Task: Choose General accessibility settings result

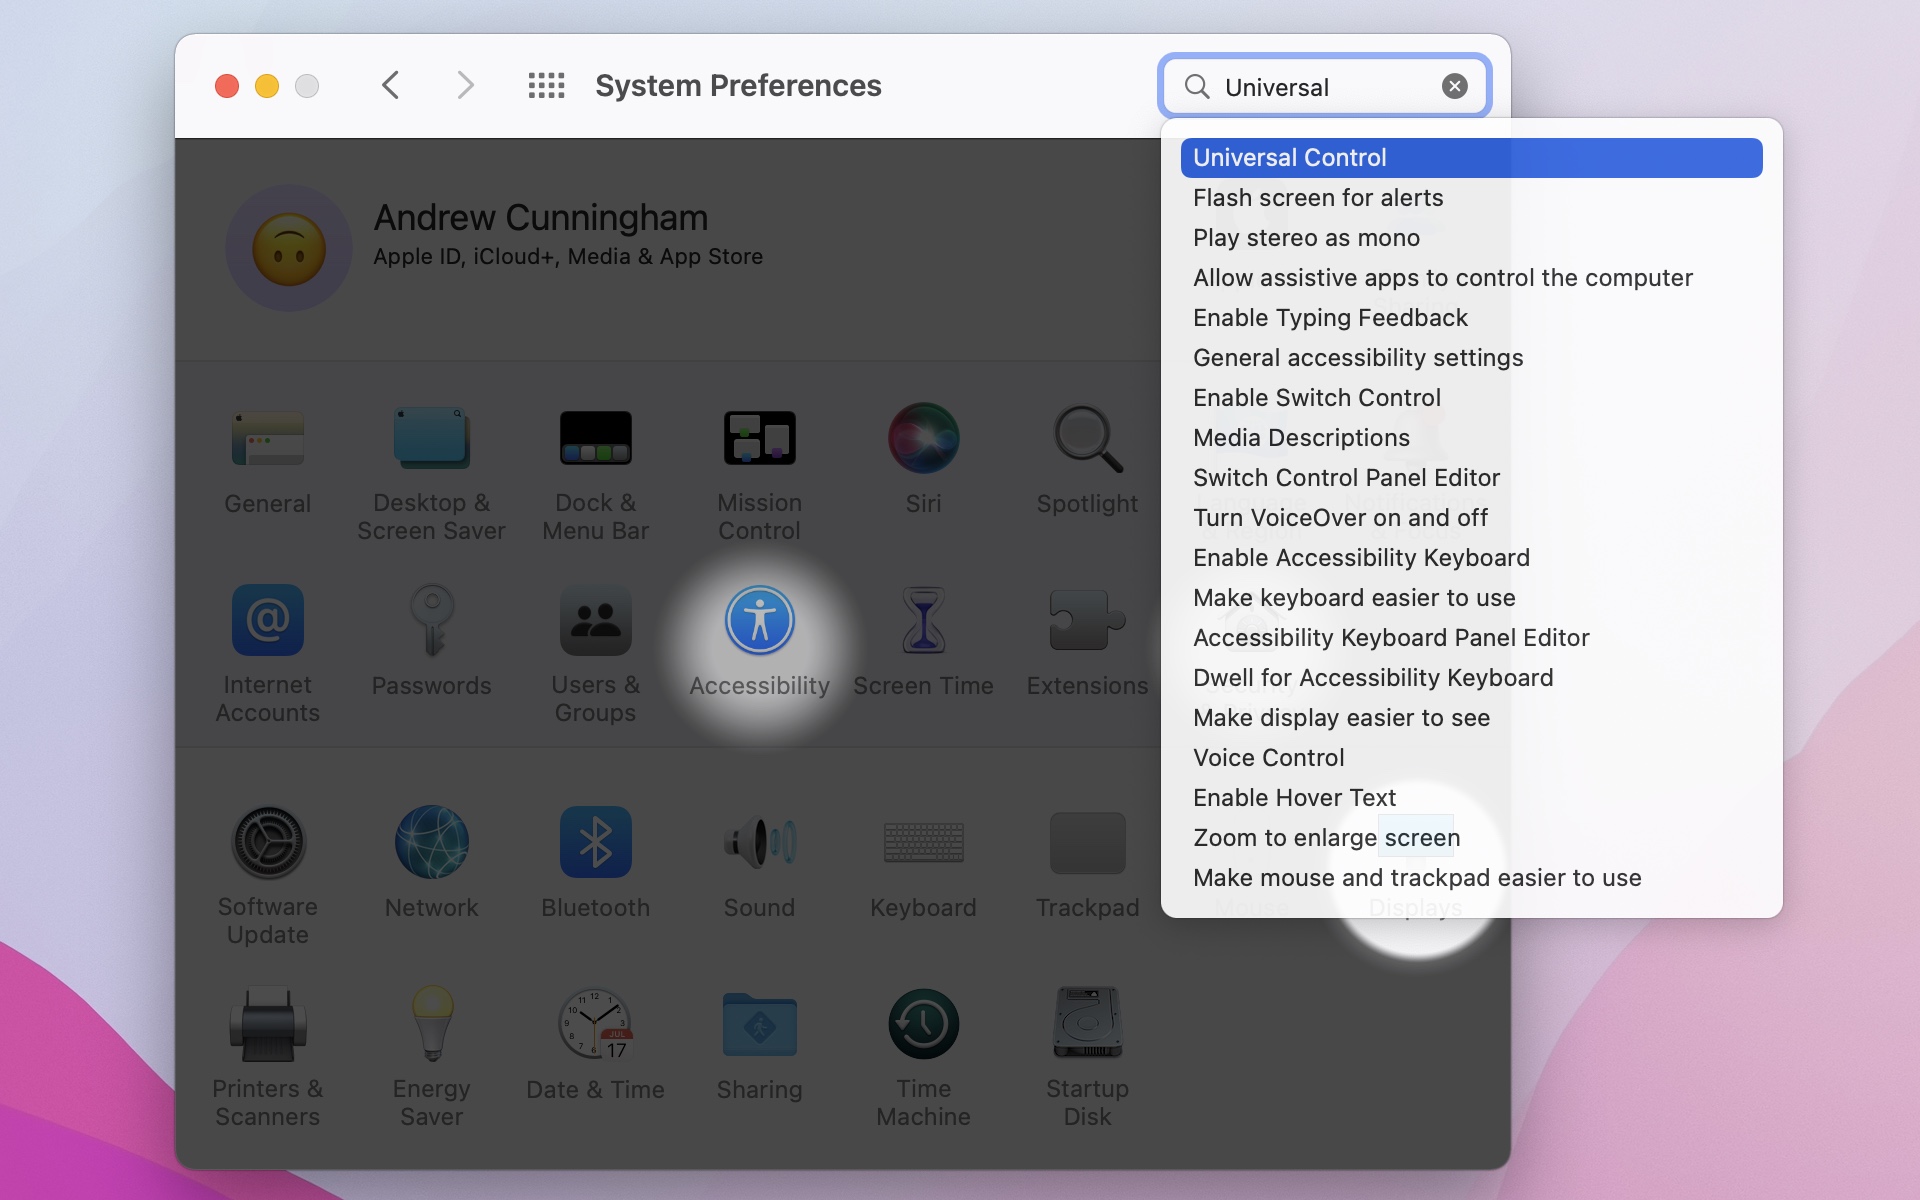Action: tap(1471, 358)
